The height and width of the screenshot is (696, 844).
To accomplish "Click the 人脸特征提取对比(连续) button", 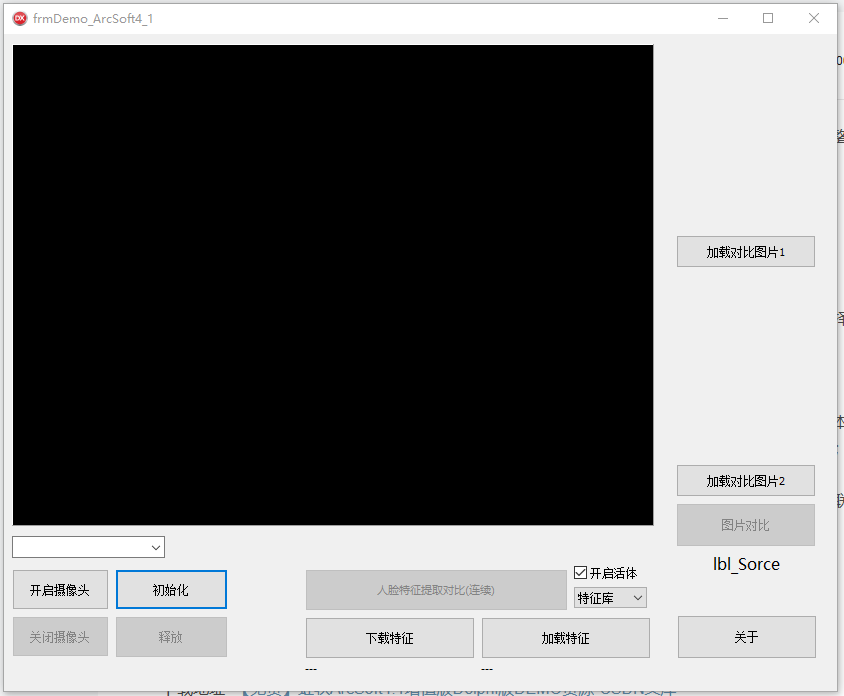I will pyautogui.click(x=437, y=590).
